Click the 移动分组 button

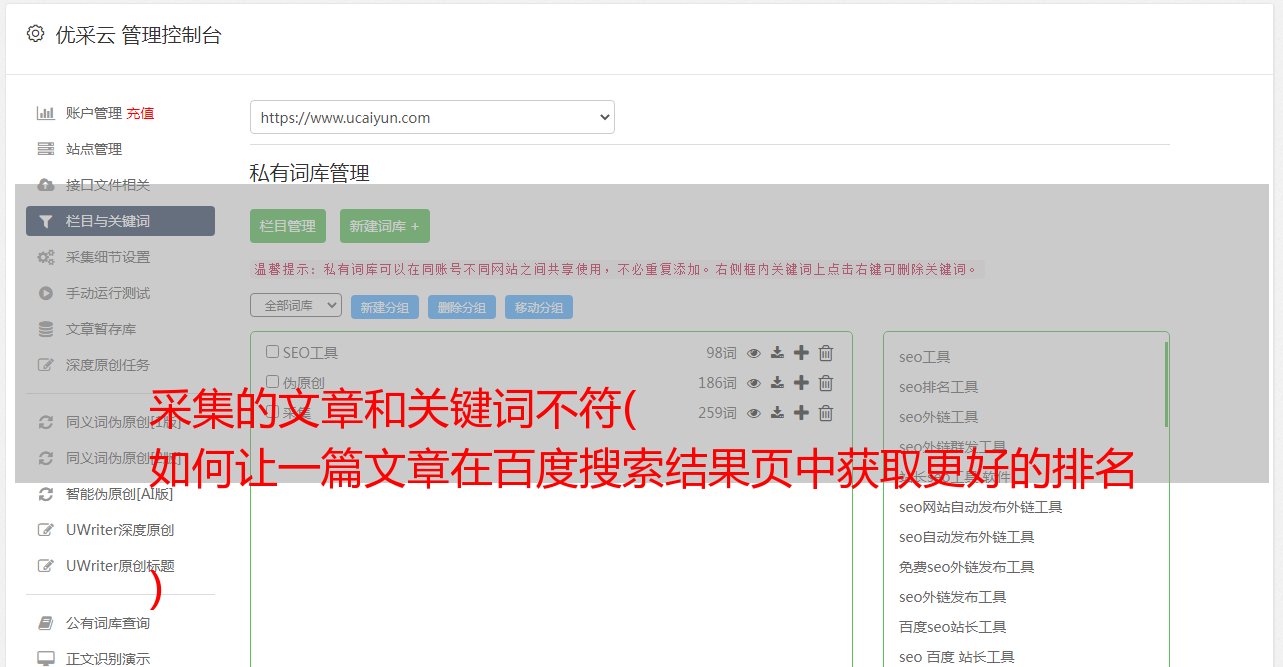pos(539,307)
